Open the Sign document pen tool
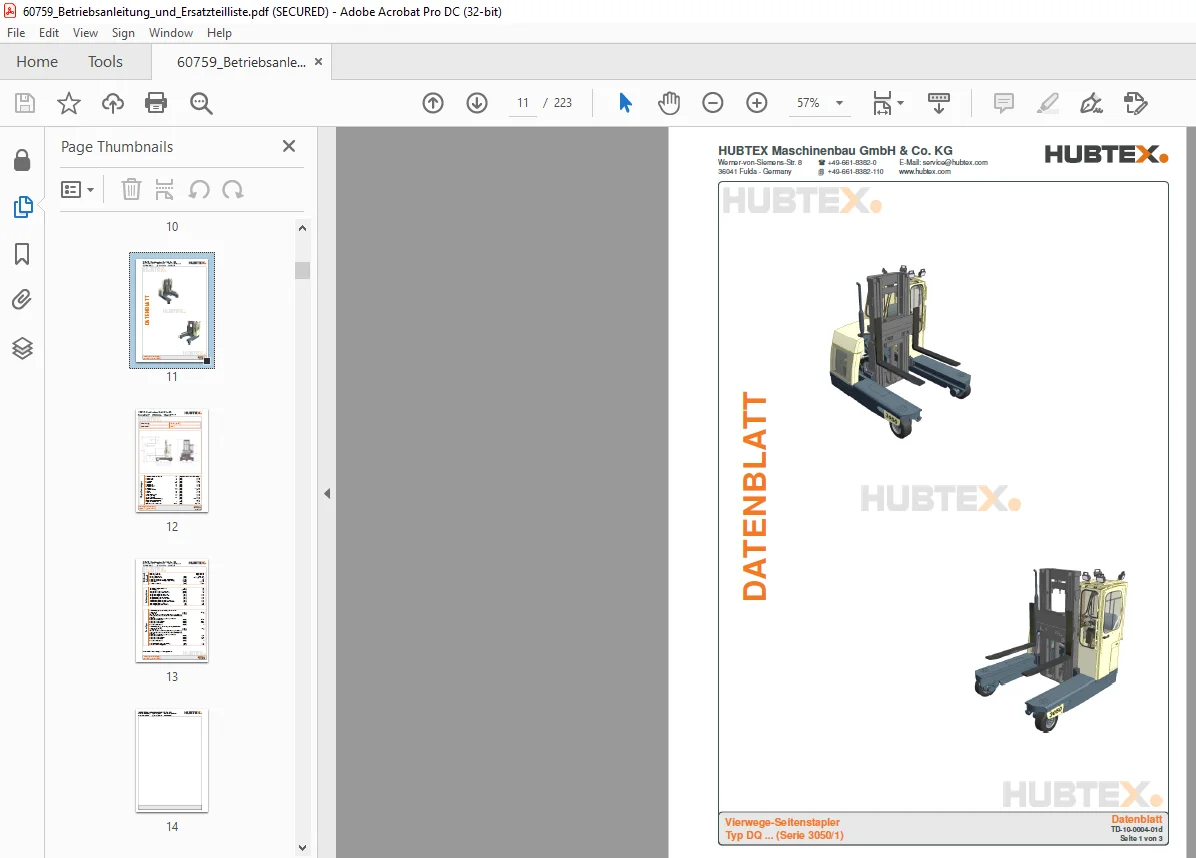Viewport: 1196px width, 858px height. (1092, 103)
